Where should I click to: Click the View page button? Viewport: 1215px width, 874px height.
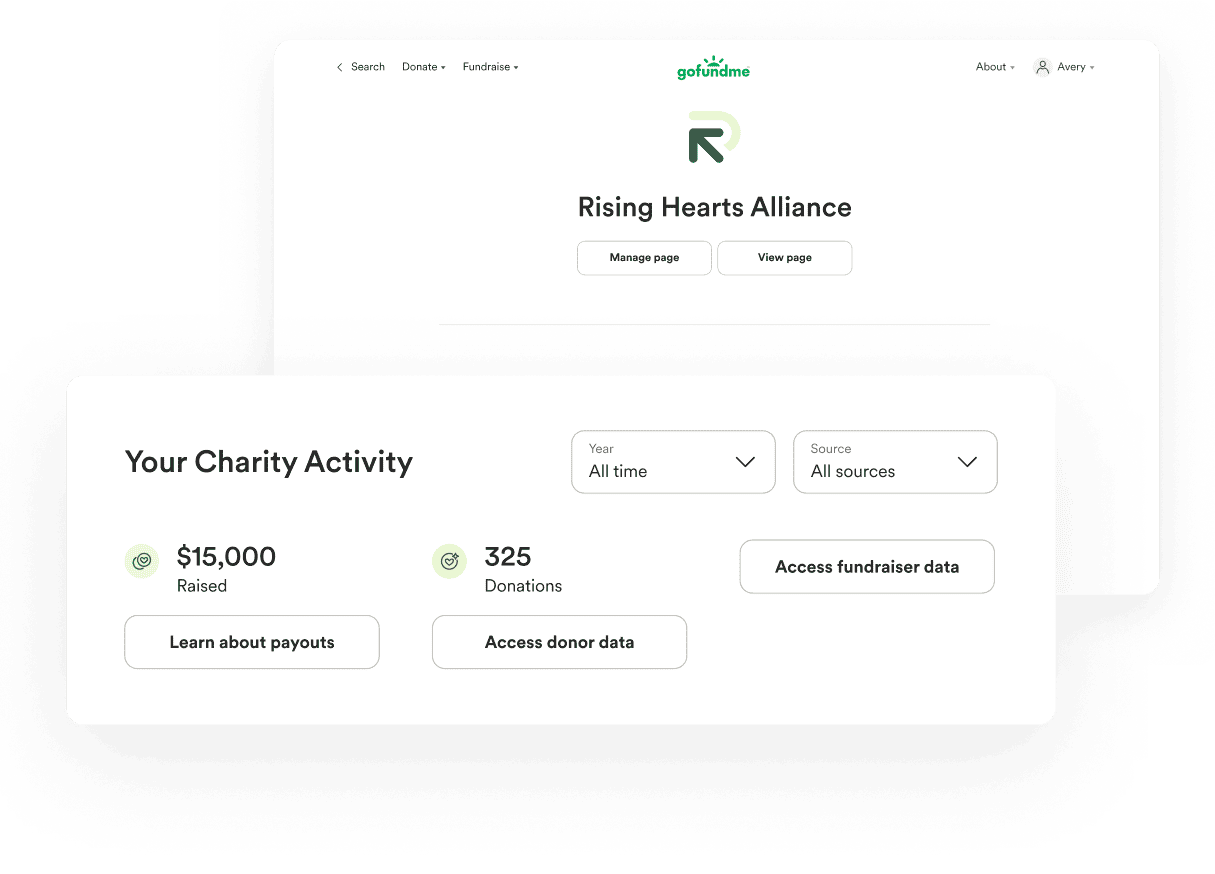click(785, 257)
